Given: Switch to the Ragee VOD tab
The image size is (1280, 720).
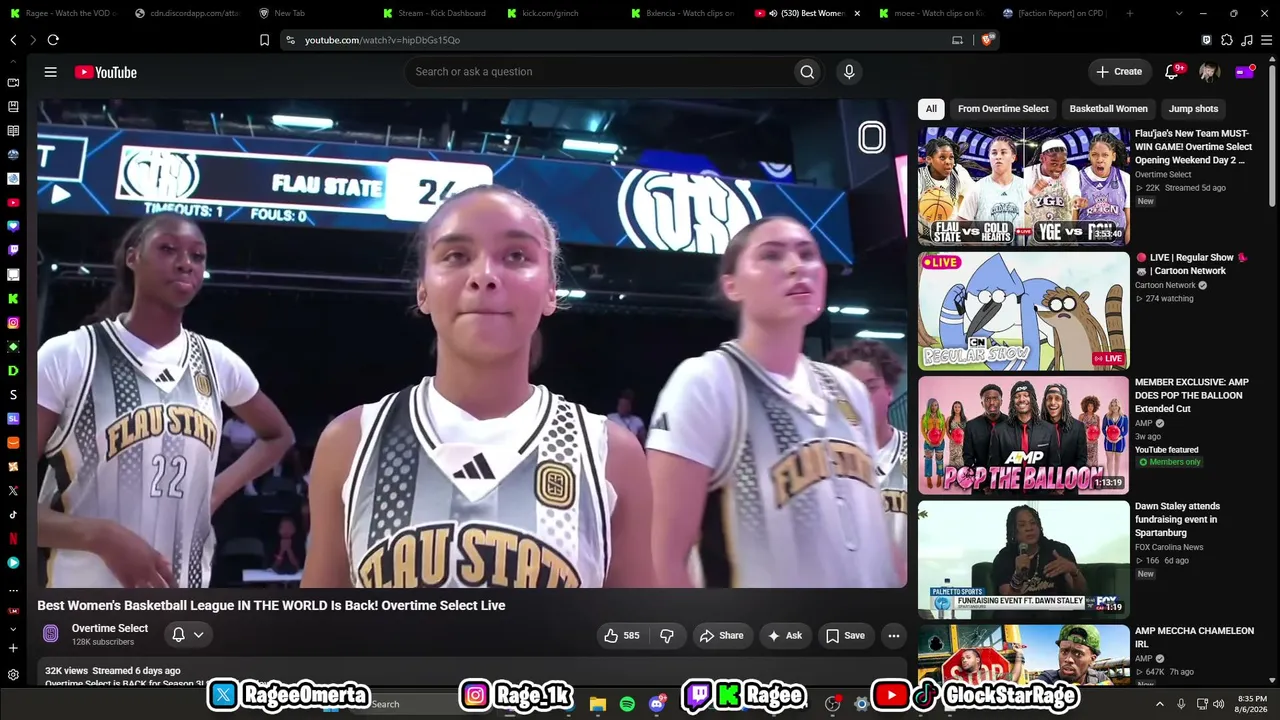Looking at the screenshot, I should tap(62, 13).
